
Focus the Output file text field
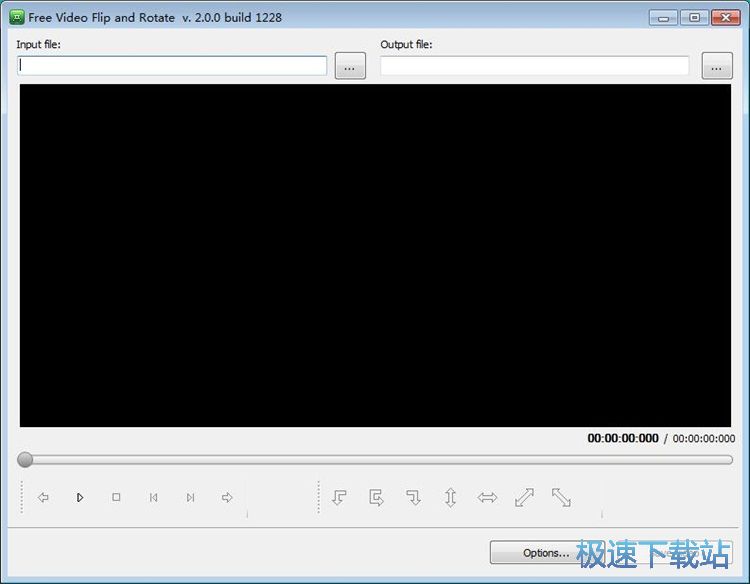(534, 66)
